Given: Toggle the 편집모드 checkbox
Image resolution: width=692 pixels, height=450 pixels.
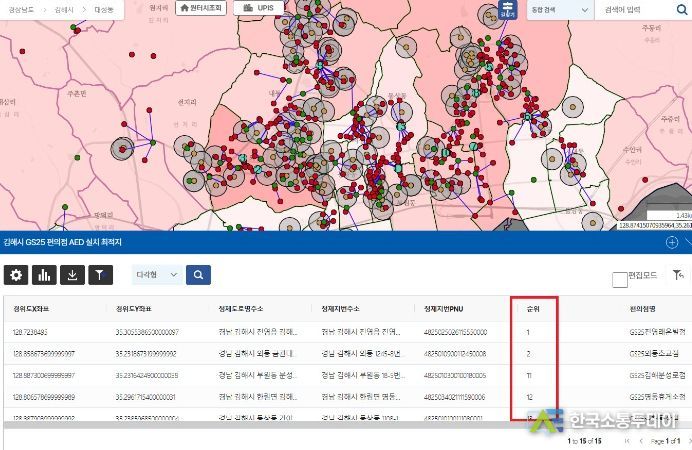Looking at the screenshot, I should pos(620,280).
